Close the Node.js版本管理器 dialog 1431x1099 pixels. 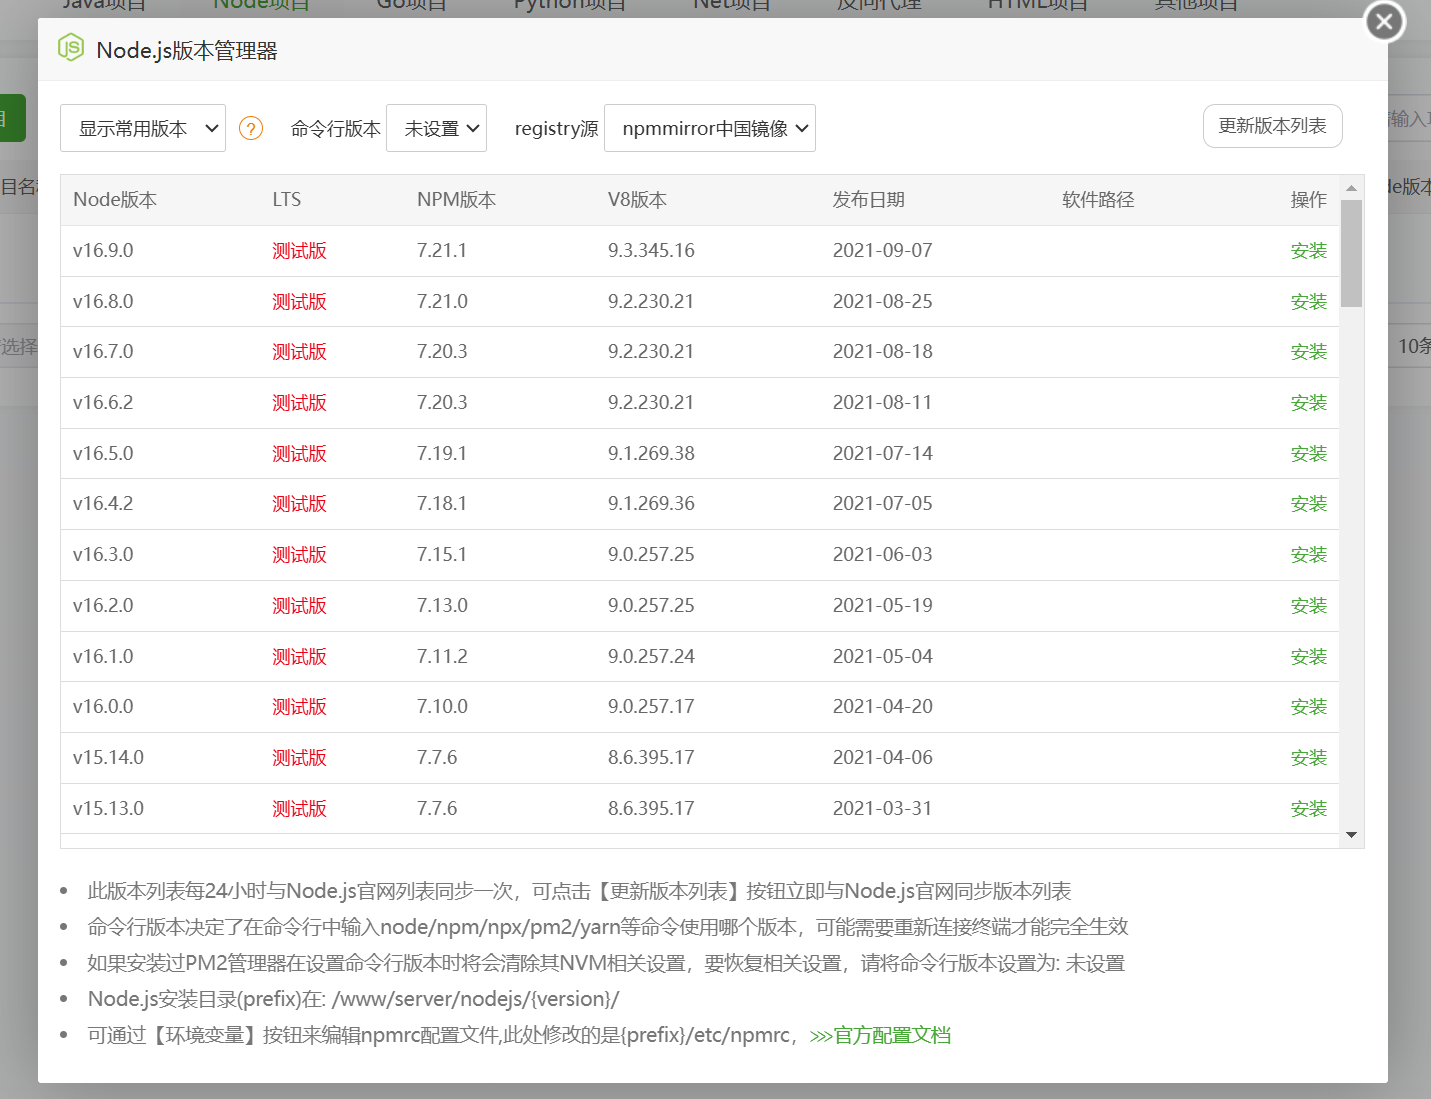1383,21
